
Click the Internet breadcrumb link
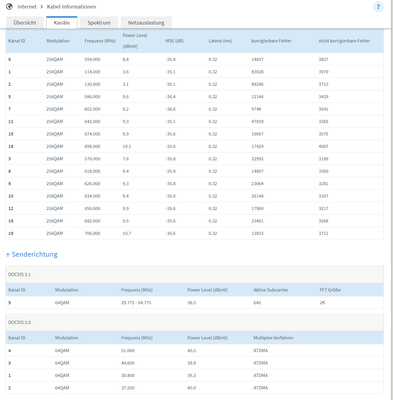tap(27, 7)
